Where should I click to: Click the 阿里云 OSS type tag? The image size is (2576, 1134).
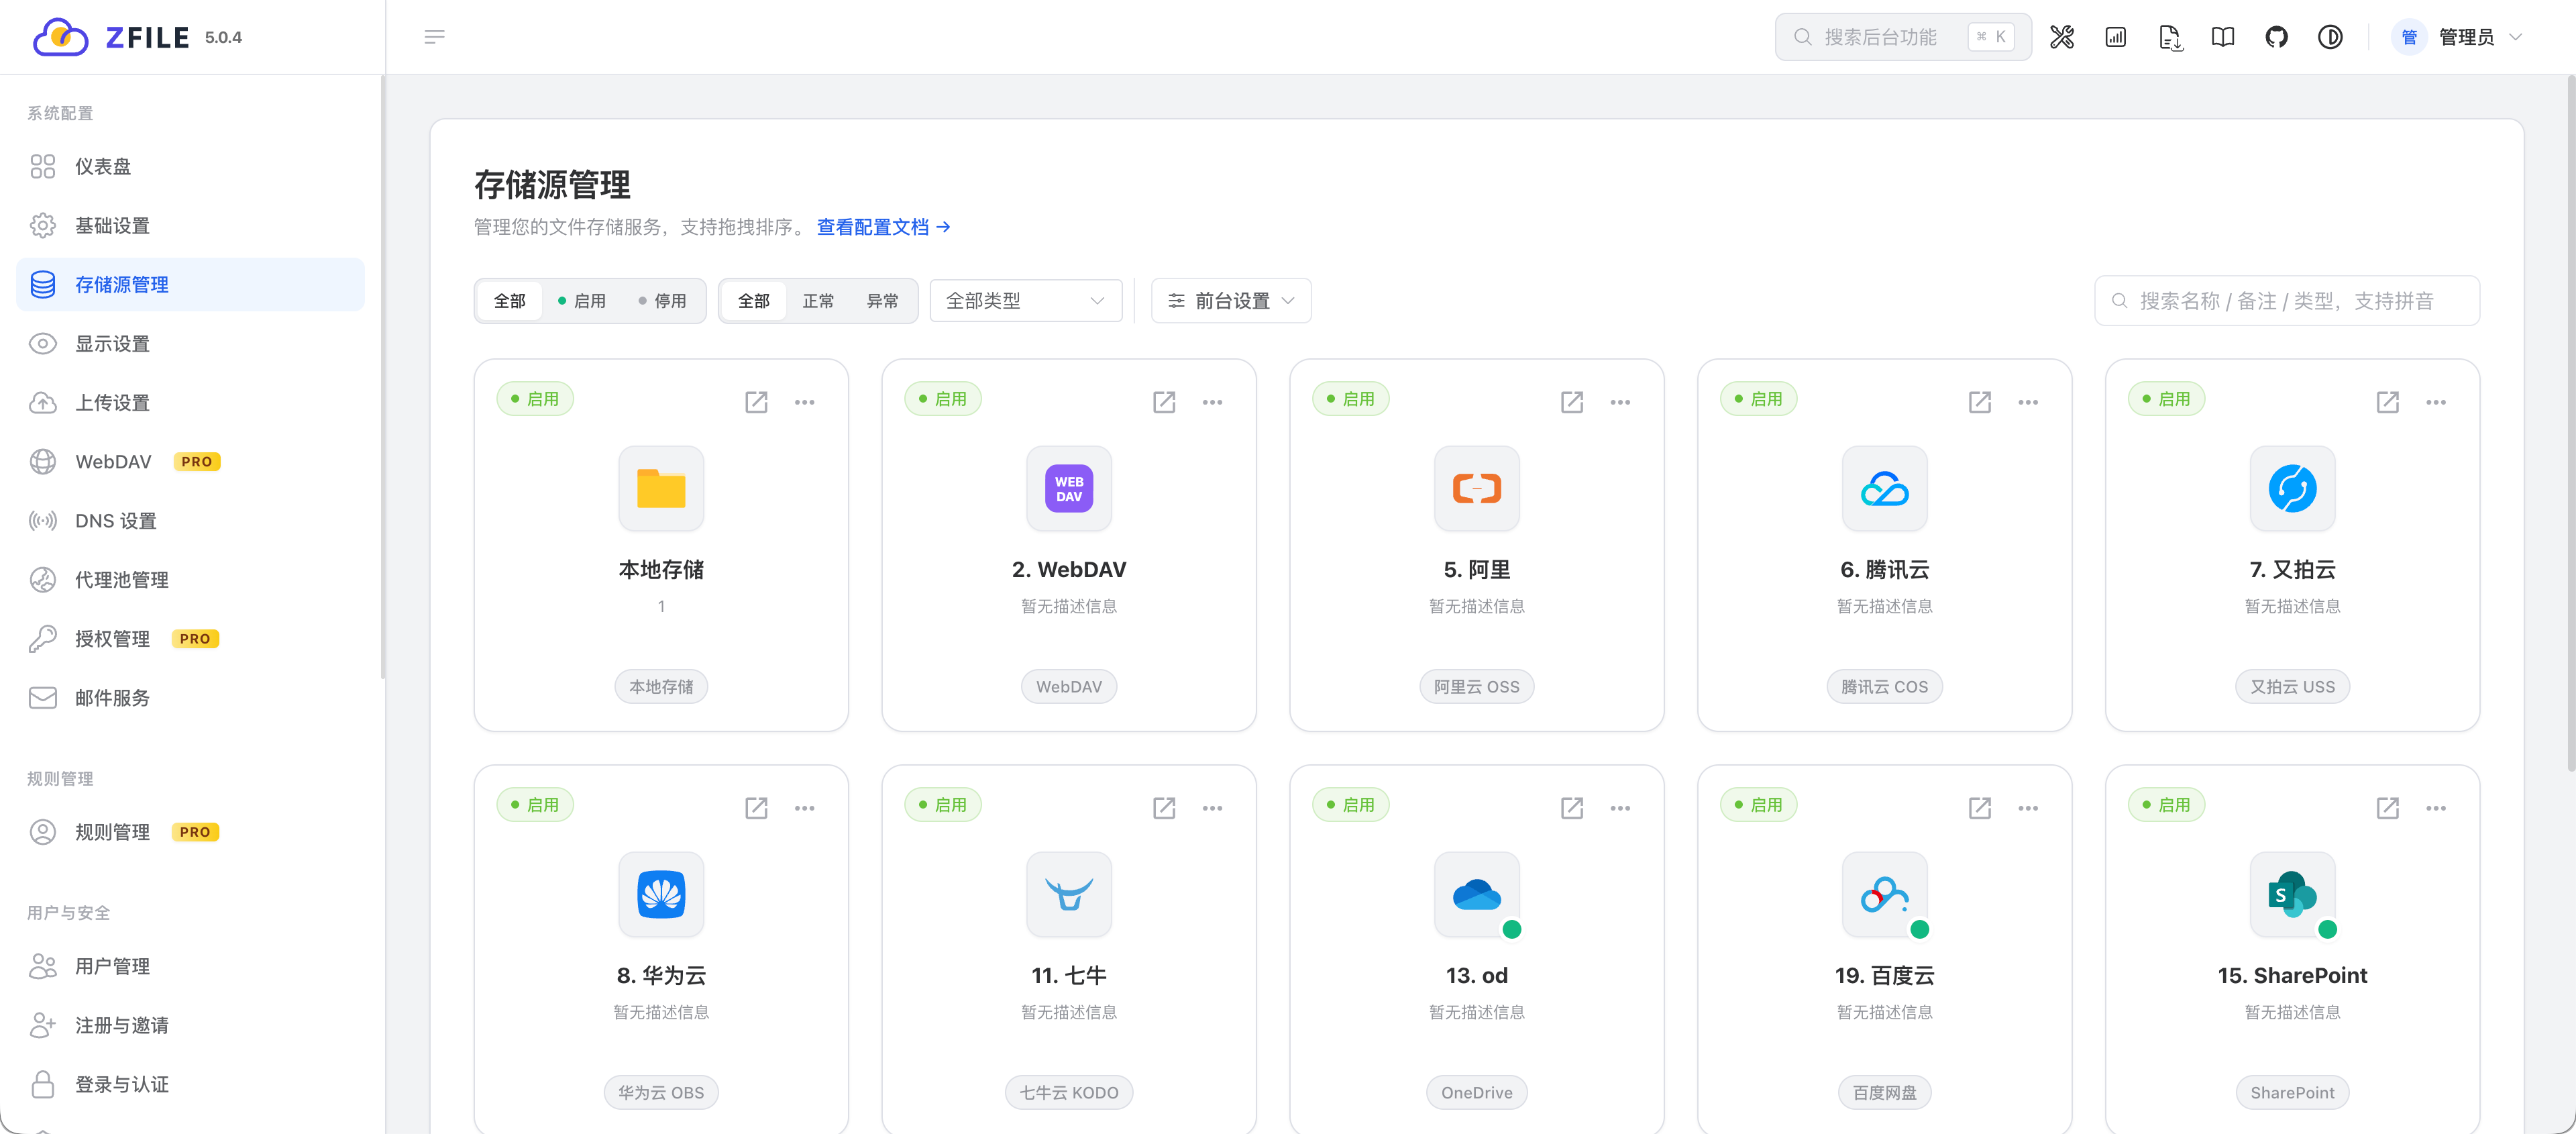(x=1476, y=687)
